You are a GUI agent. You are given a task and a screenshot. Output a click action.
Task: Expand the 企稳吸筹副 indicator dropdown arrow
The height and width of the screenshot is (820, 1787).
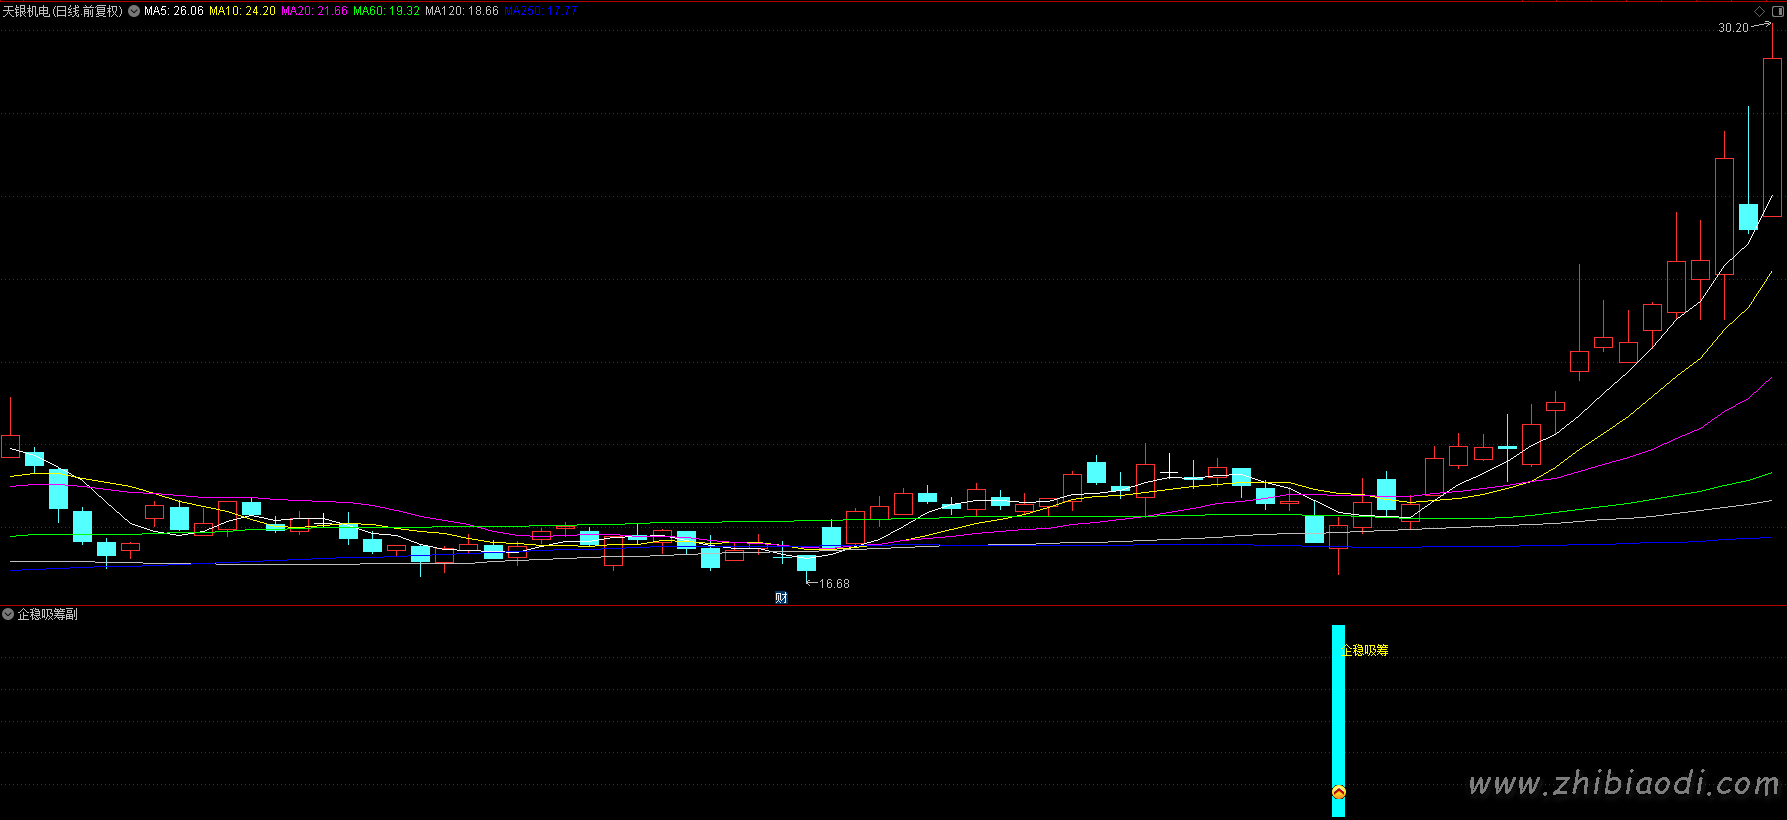(8, 614)
